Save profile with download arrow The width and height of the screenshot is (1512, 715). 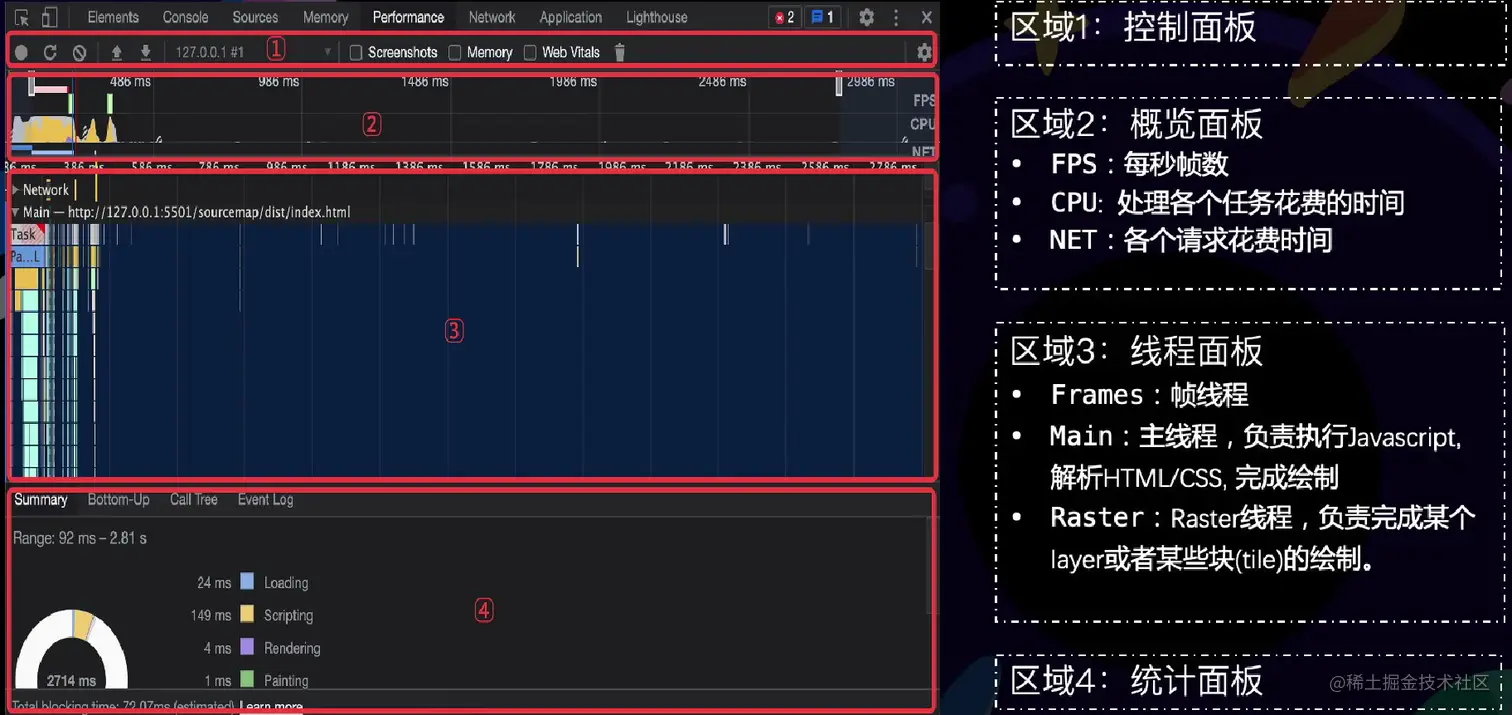point(146,52)
